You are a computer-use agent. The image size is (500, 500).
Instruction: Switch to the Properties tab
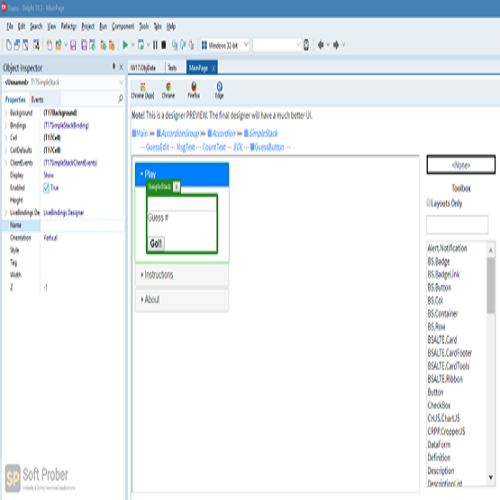click(15, 100)
